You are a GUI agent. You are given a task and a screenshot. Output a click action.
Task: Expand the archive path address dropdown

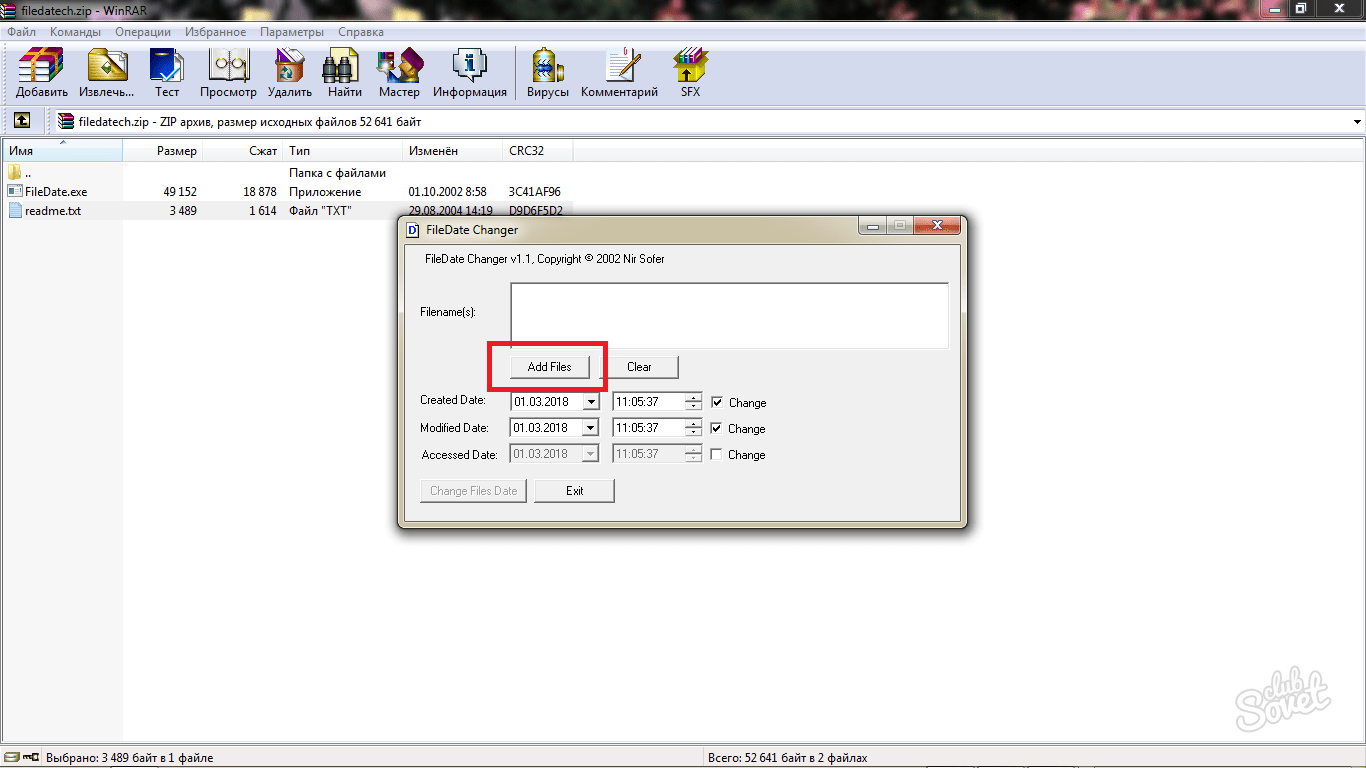click(x=1357, y=122)
